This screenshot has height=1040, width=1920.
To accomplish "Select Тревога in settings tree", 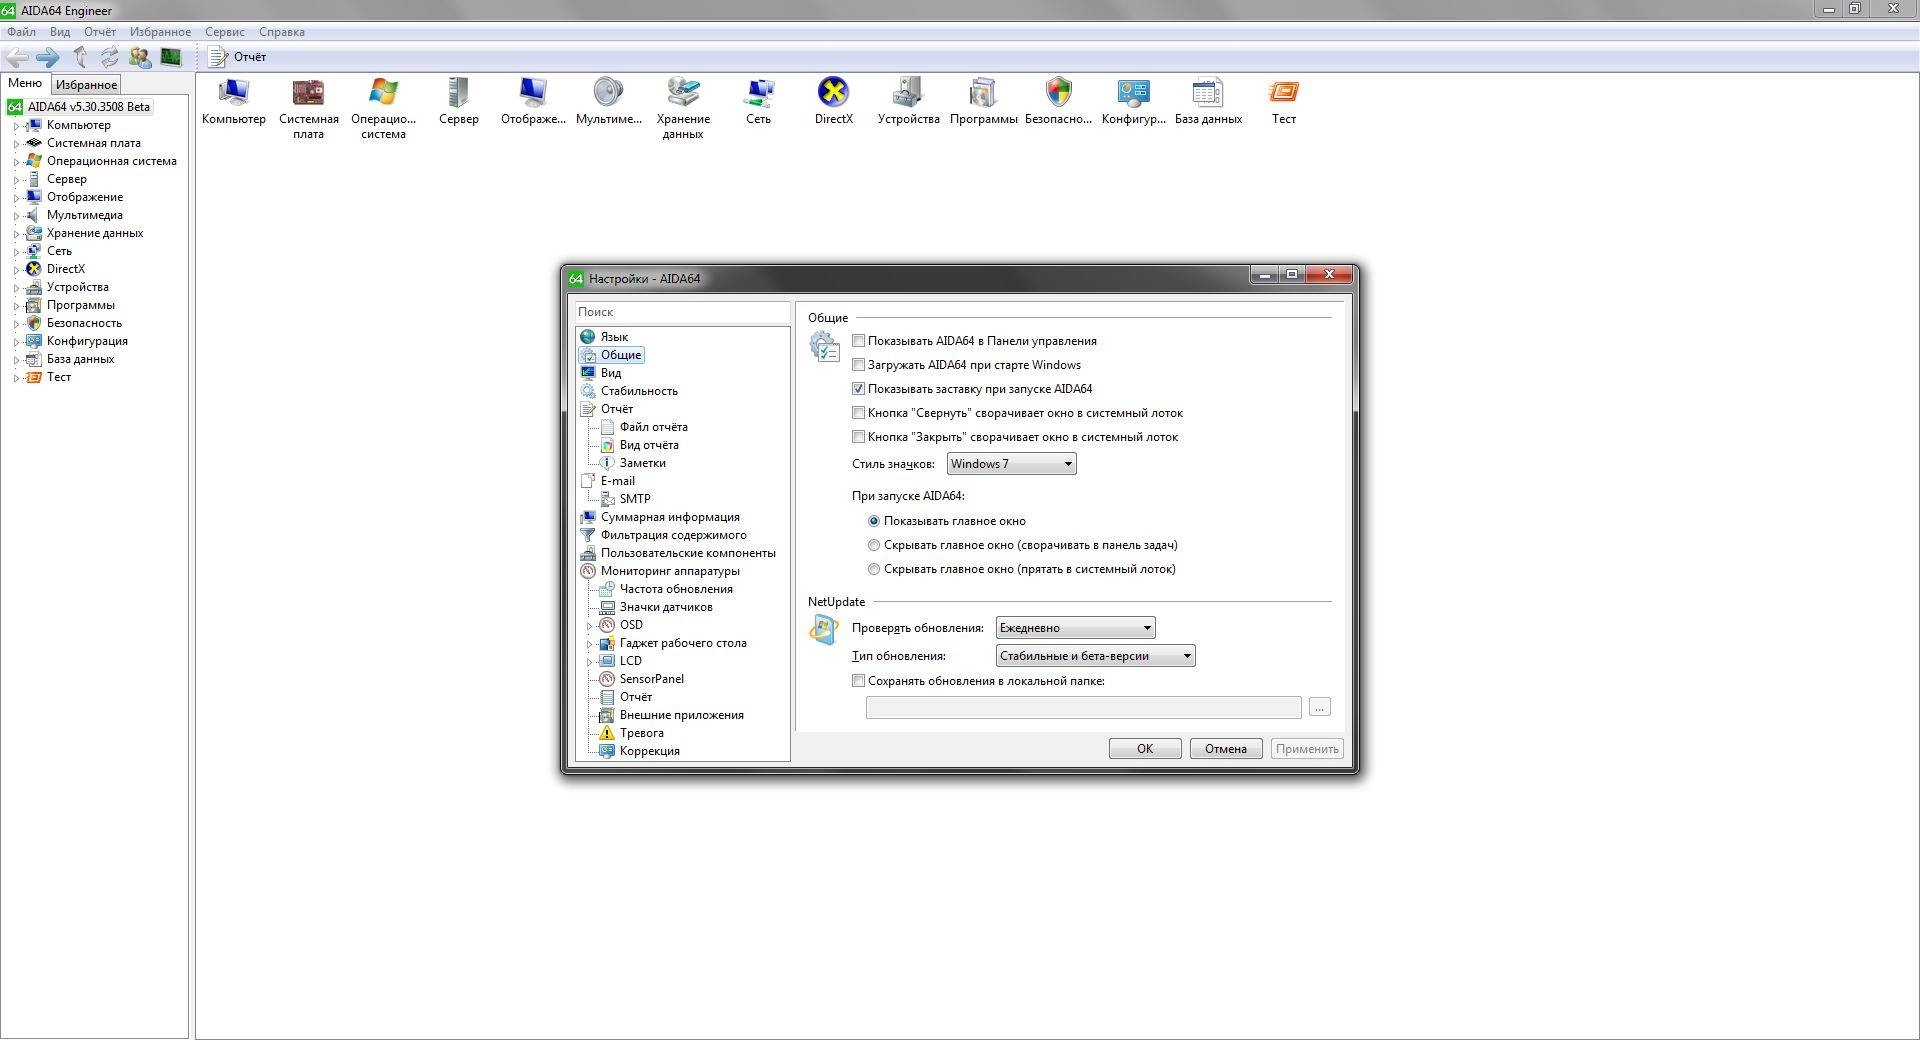I will point(641,733).
